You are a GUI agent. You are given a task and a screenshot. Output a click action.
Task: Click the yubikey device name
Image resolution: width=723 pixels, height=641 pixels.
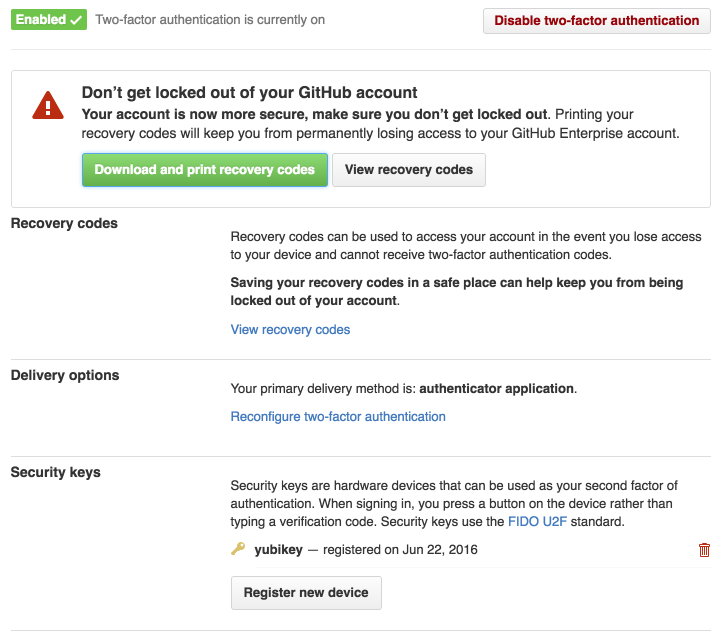(x=279, y=550)
